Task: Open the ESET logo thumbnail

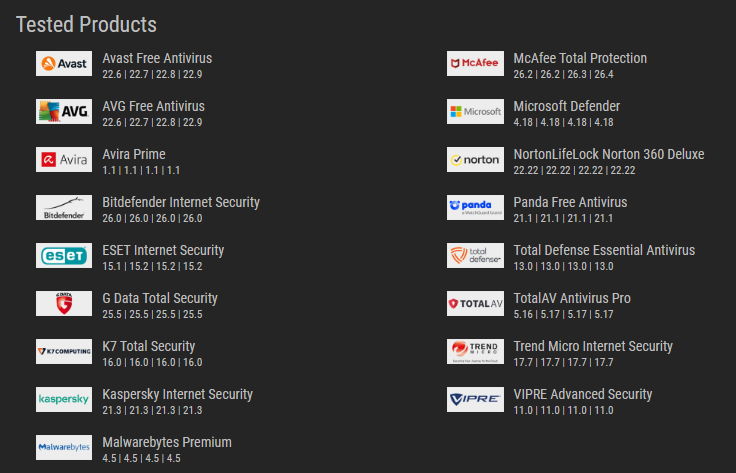Action: 64,256
